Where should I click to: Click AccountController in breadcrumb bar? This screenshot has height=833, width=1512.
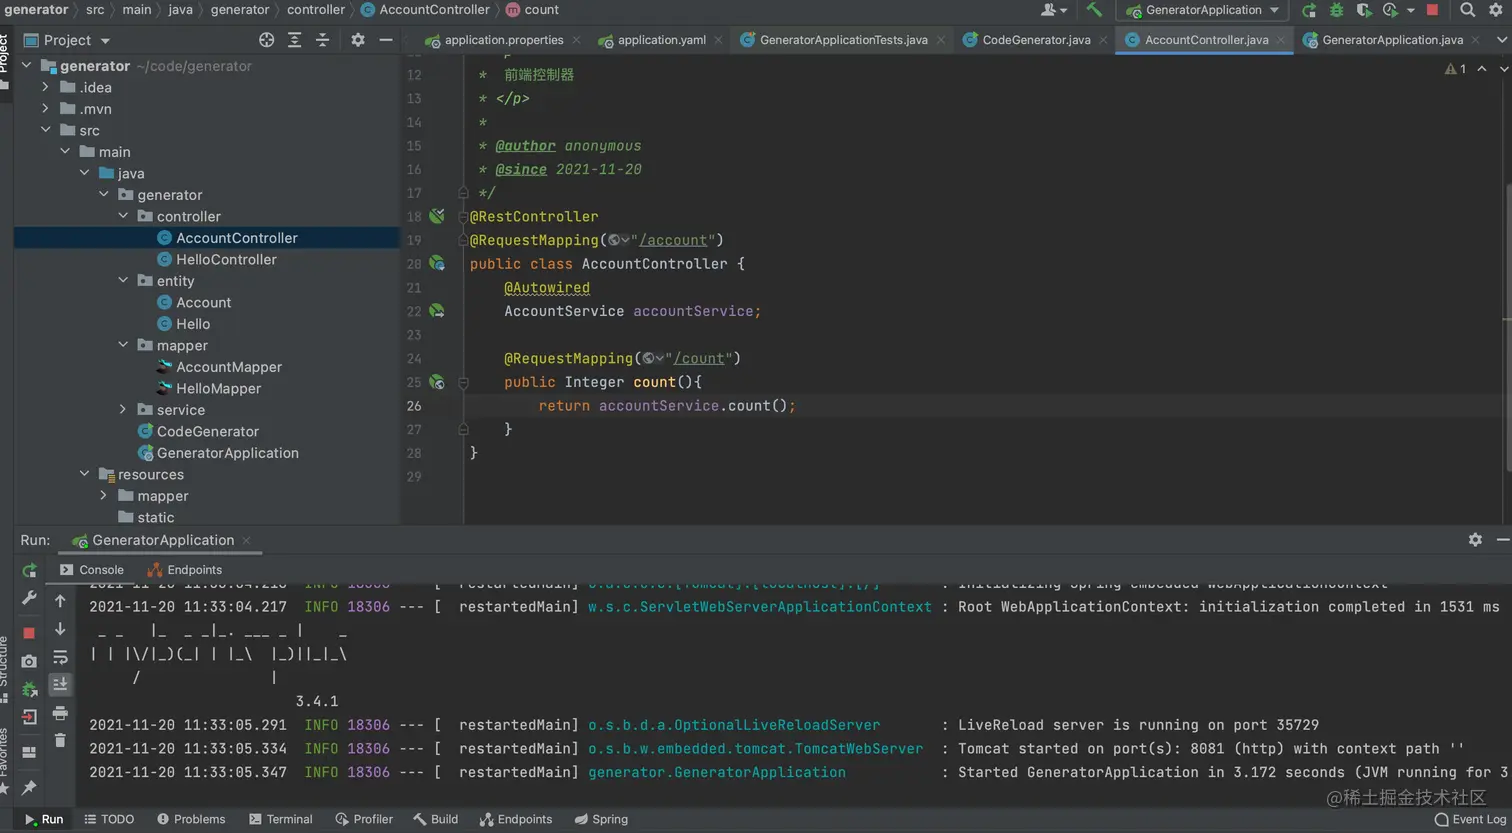(x=425, y=10)
